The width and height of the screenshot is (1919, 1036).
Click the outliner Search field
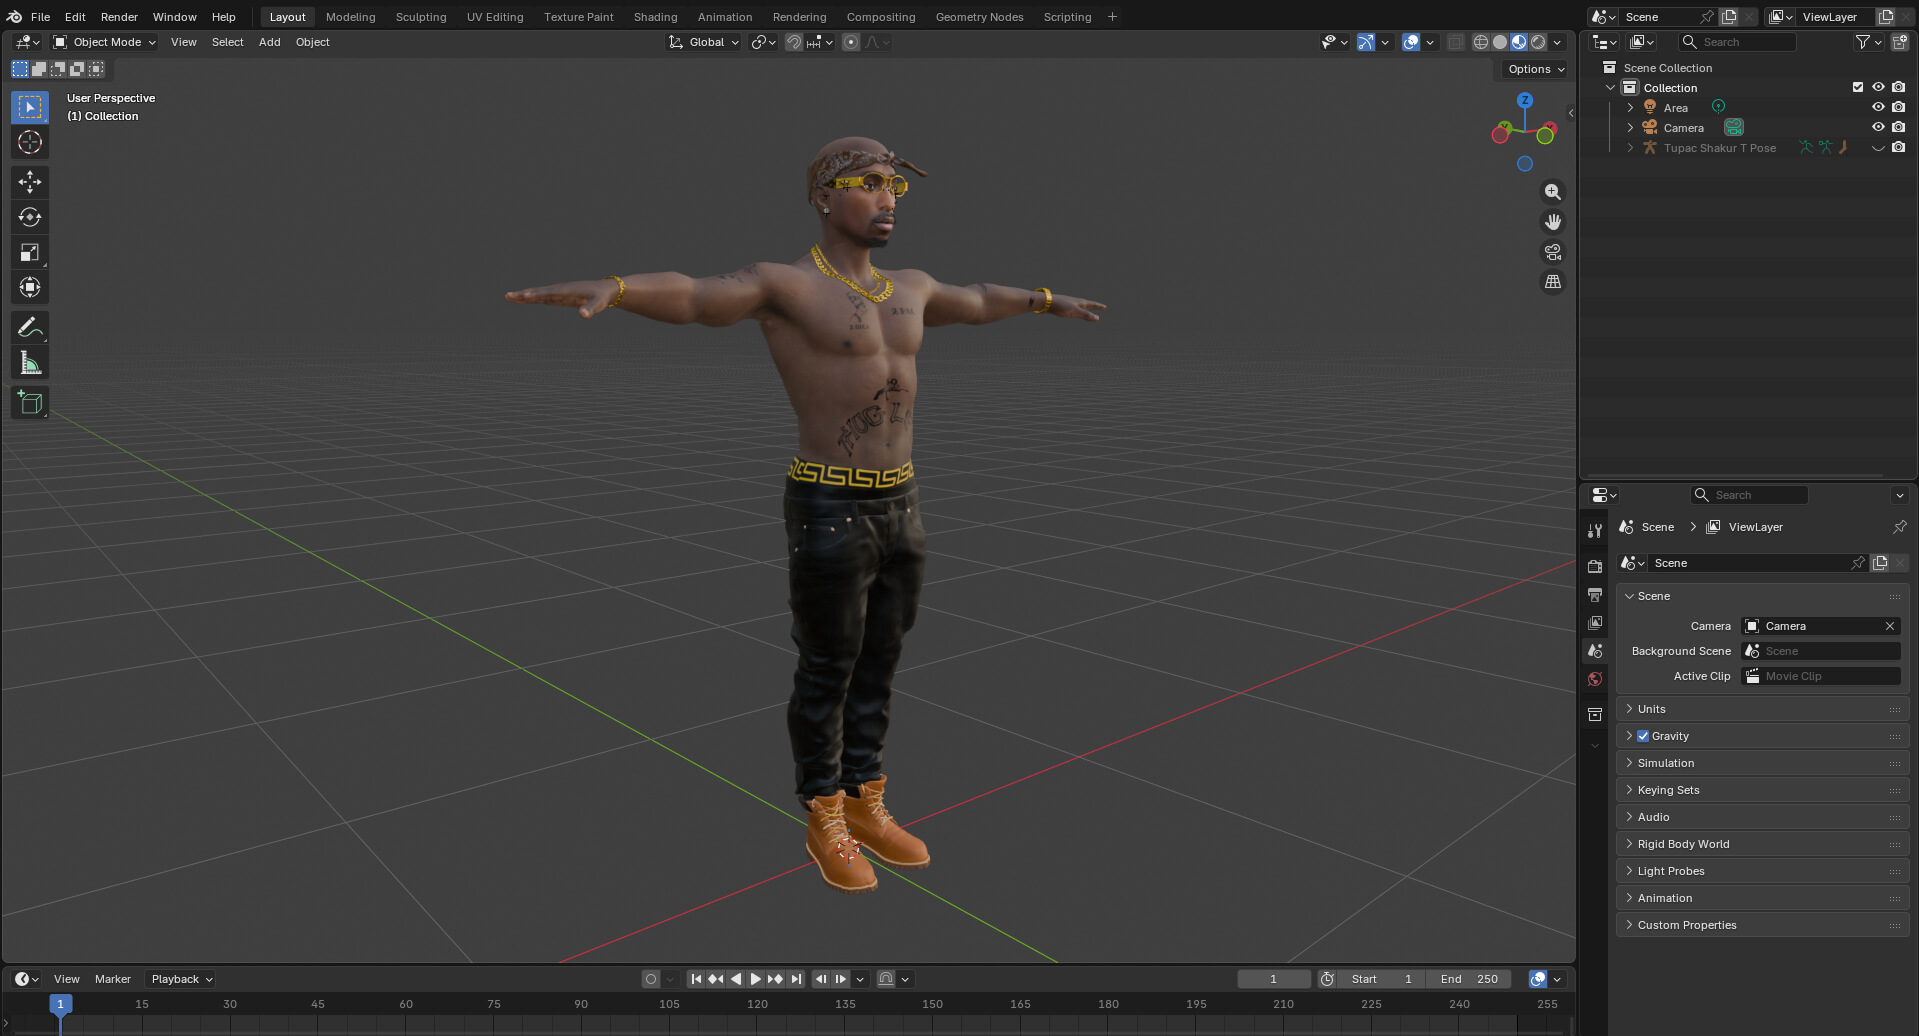1738,42
